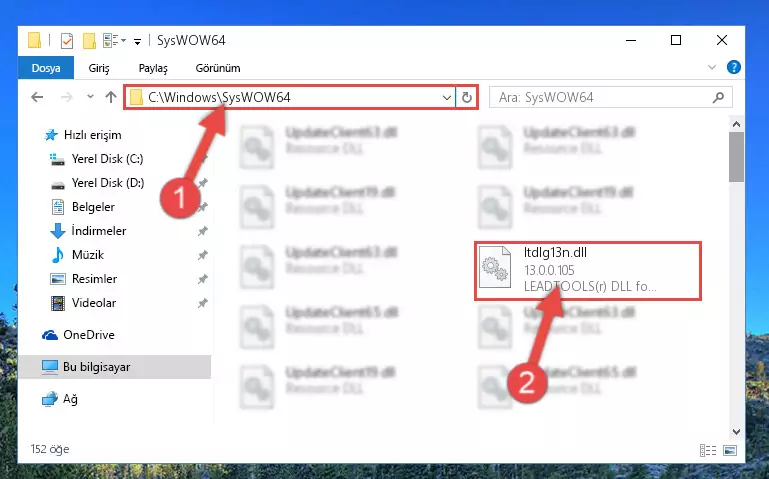Switch to large thumbnails view
The height and width of the screenshot is (479, 769).
730,450
